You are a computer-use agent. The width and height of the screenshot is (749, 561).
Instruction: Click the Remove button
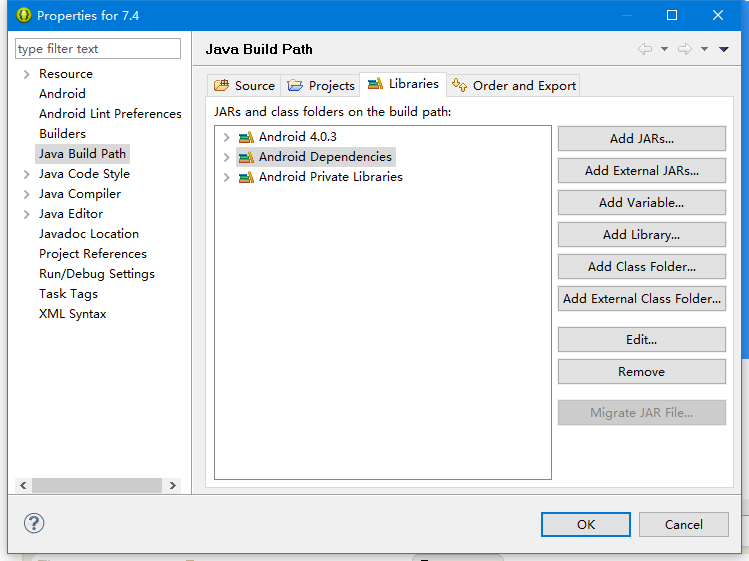click(x=642, y=372)
